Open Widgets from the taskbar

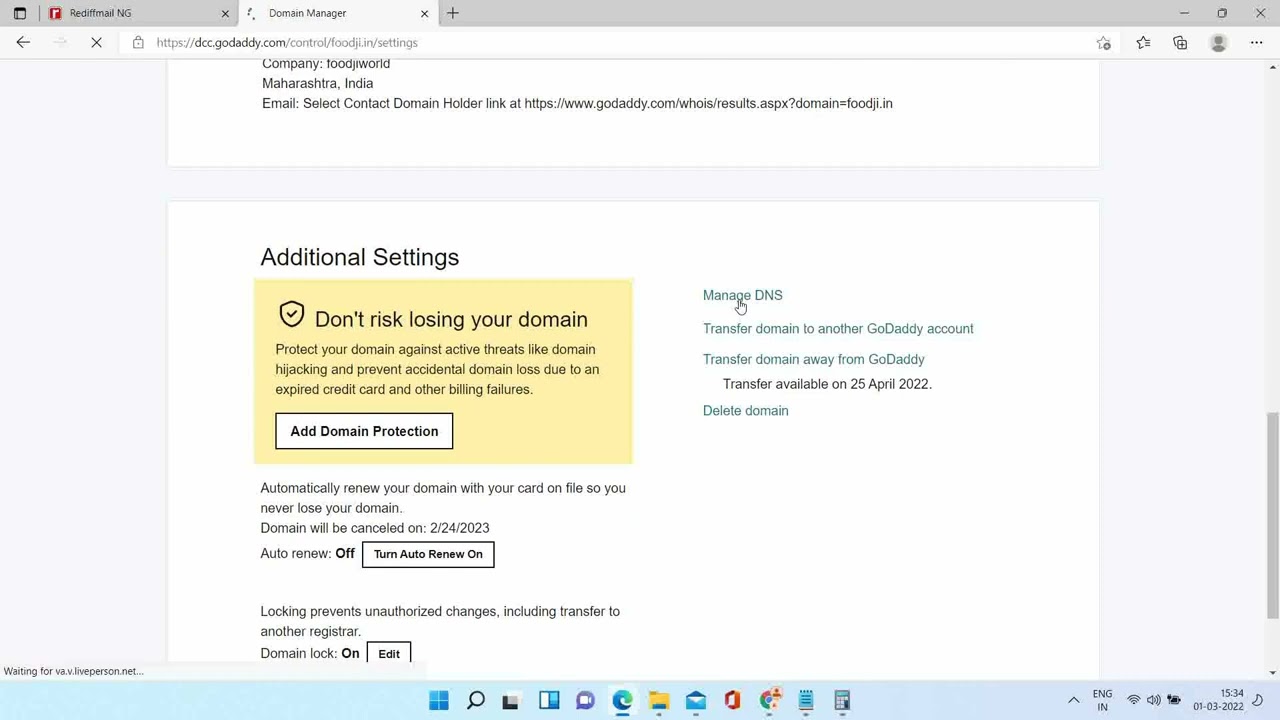(549, 700)
